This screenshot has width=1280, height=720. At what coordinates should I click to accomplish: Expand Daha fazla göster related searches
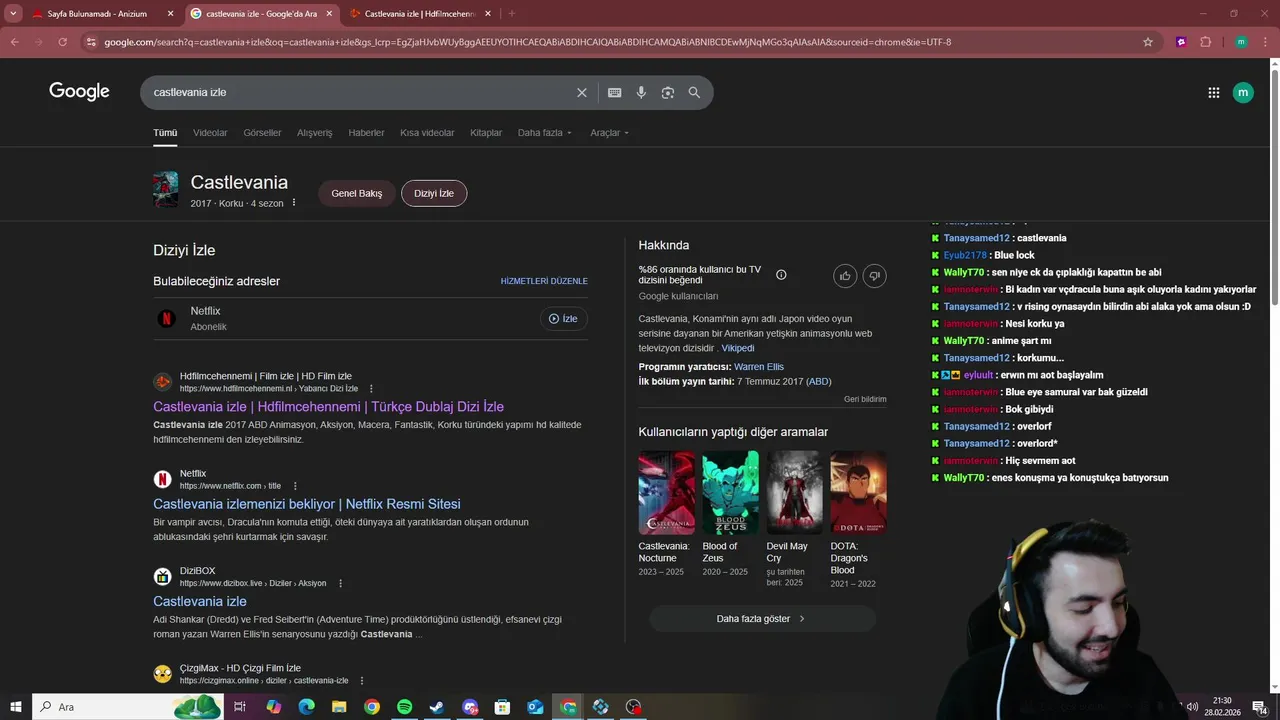click(x=762, y=619)
